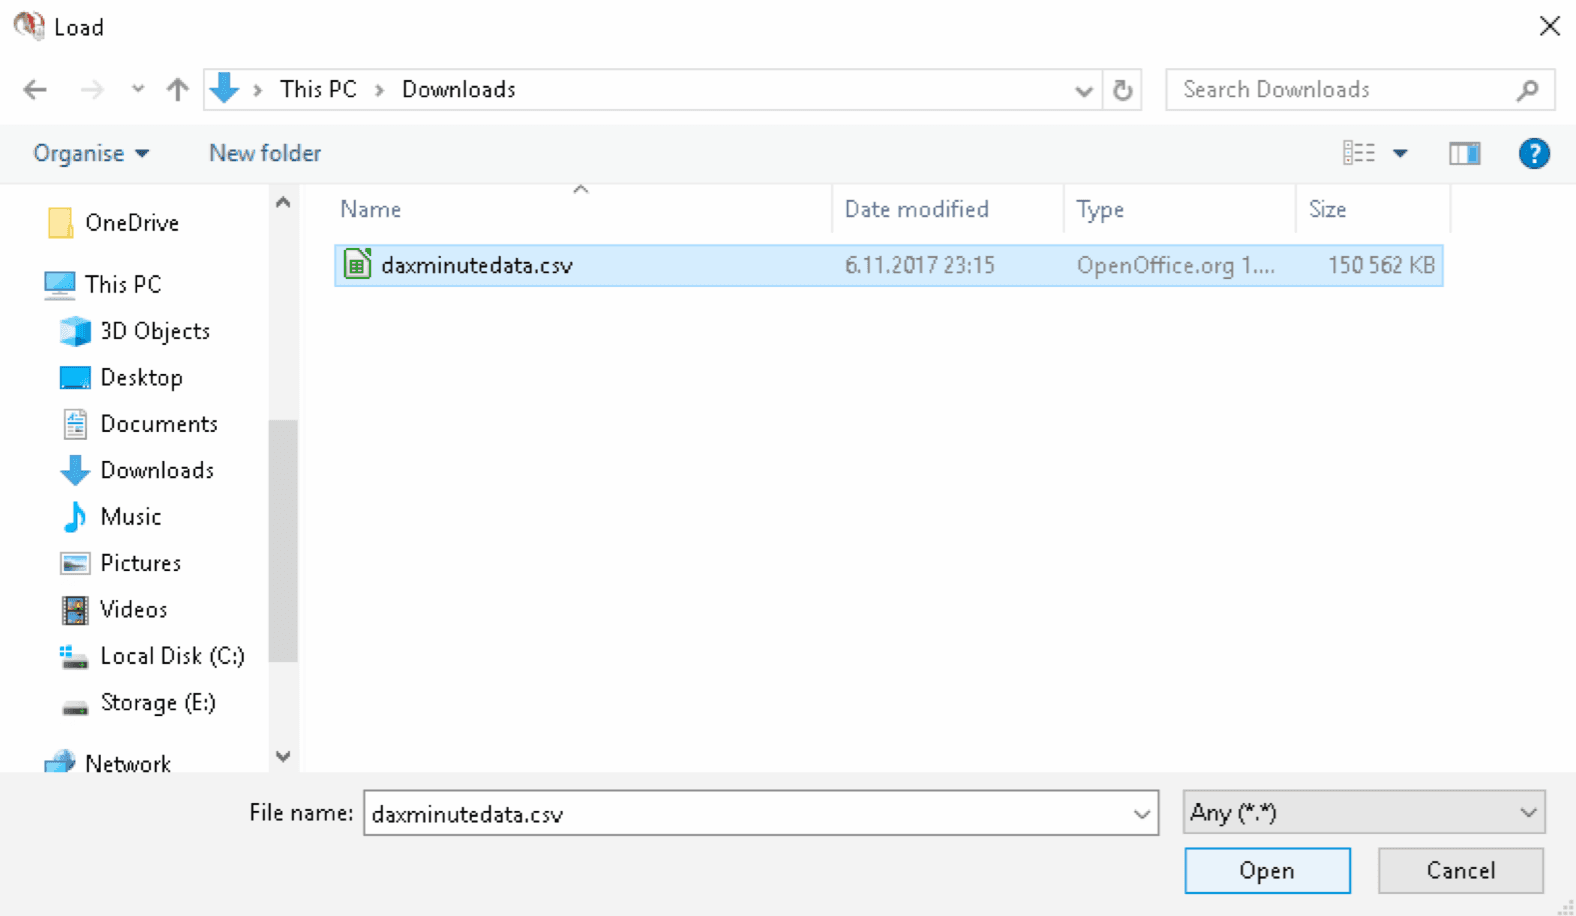Screen dimensions: 1576x916
Task: Open 3D Objects folder in sidebar
Action: pyautogui.click(x=155, y=331)
